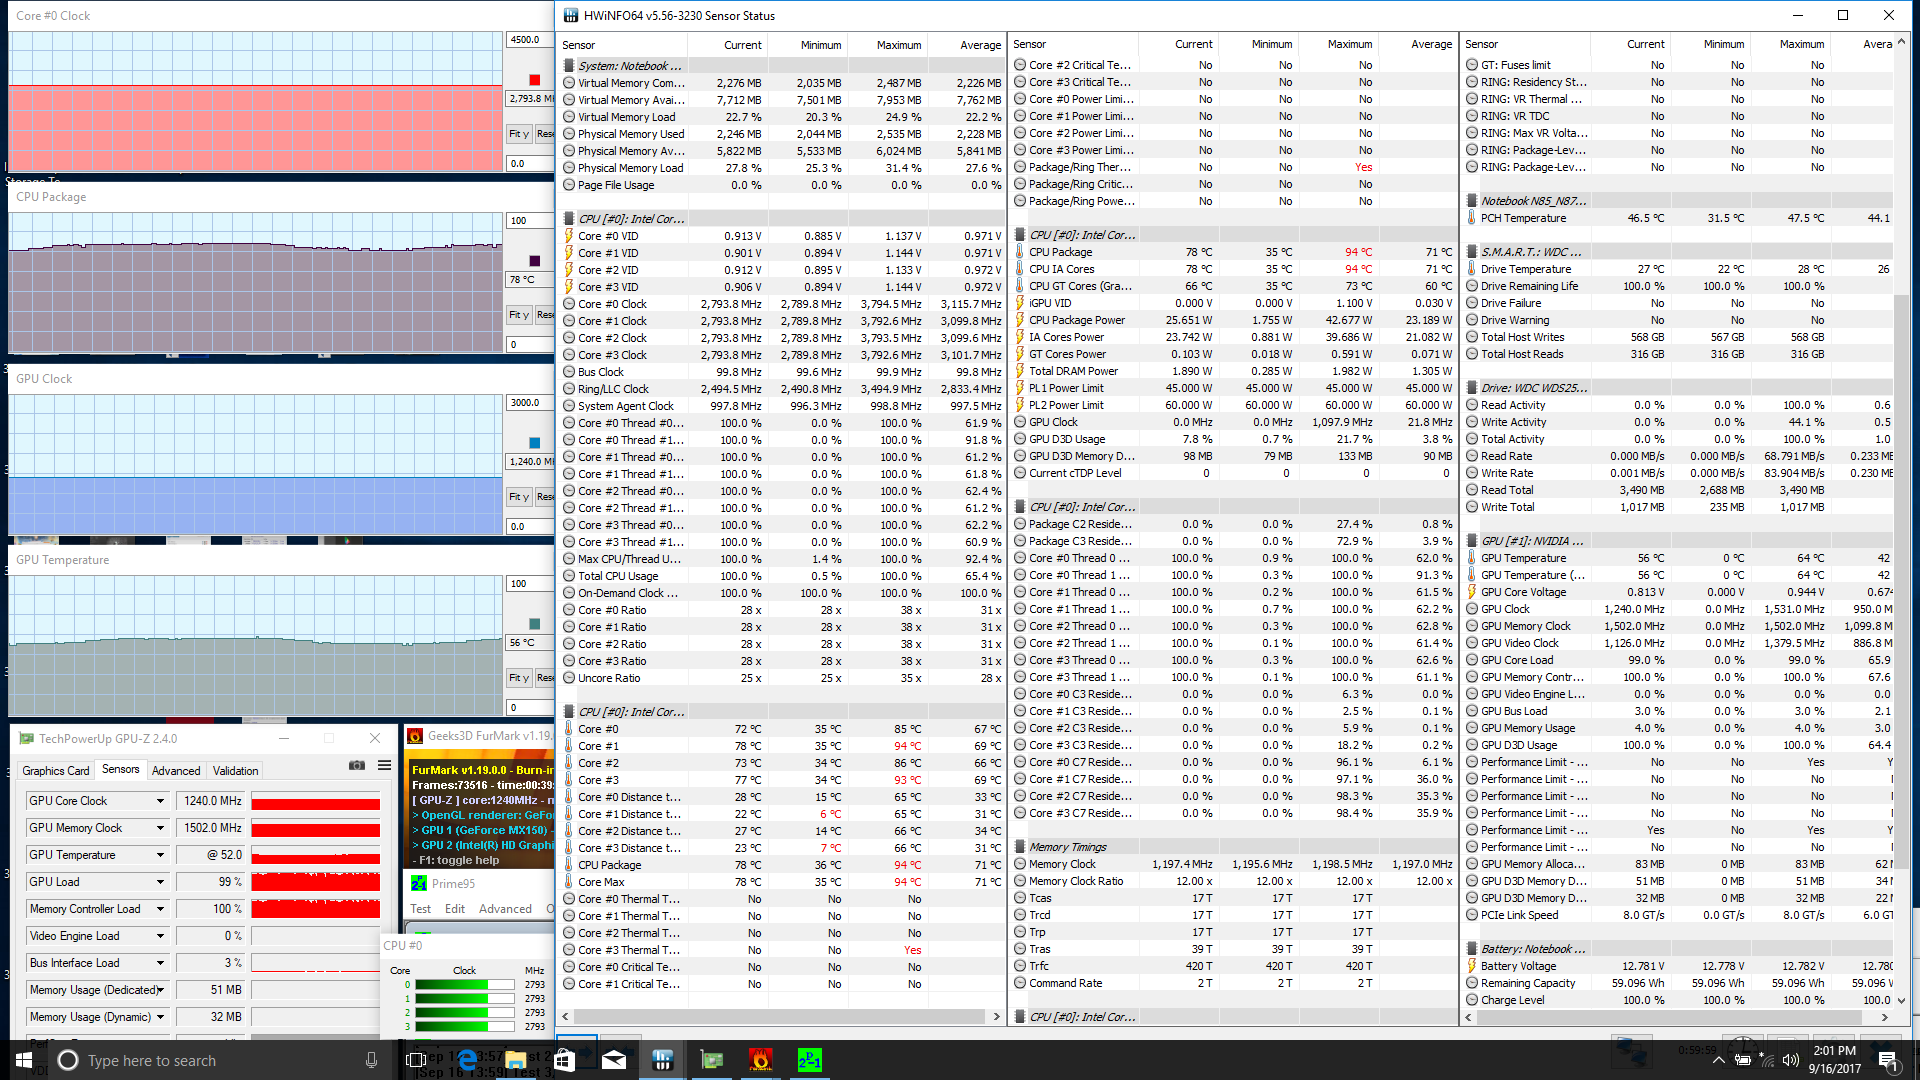This screenshot has width=1920, height=1080.
Task: Click the PCH Temperature thermometer icon
Action: point(1472,218)
